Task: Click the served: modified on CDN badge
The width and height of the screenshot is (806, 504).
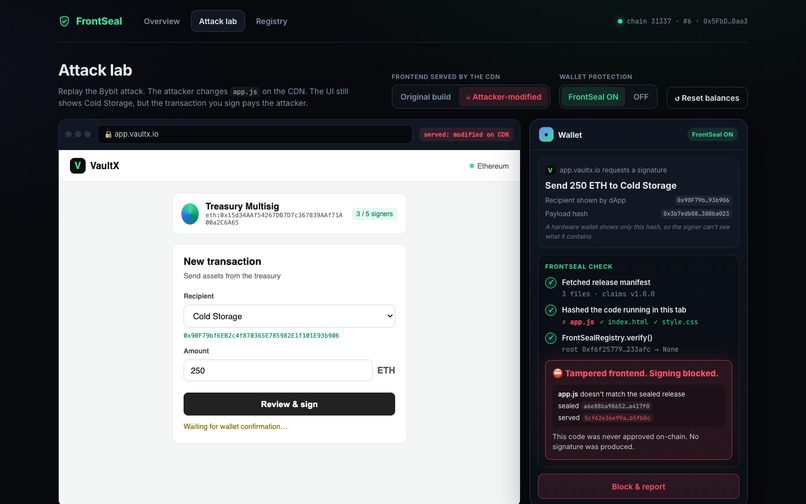Action: click(x=466, y=135)
